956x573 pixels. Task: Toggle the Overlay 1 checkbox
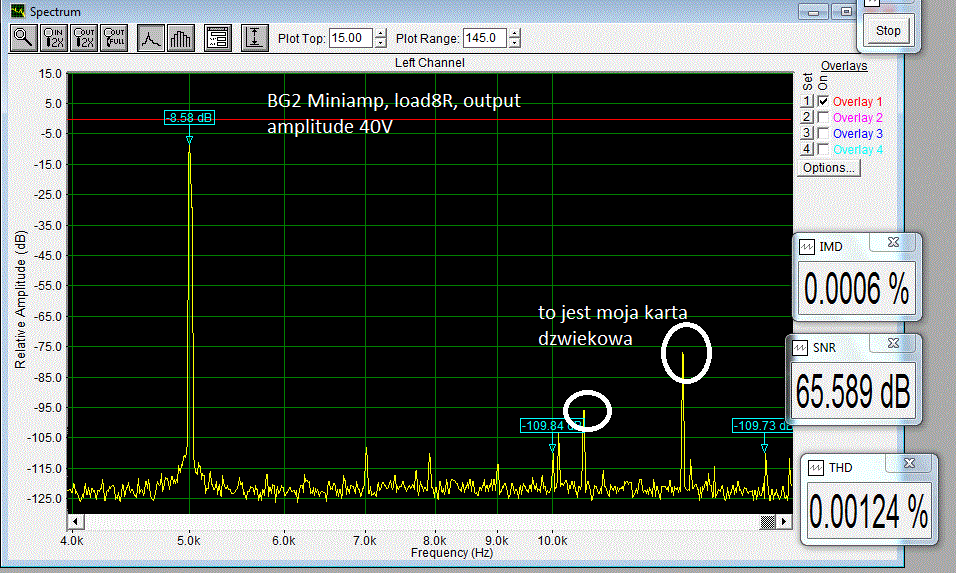[823, 101]
